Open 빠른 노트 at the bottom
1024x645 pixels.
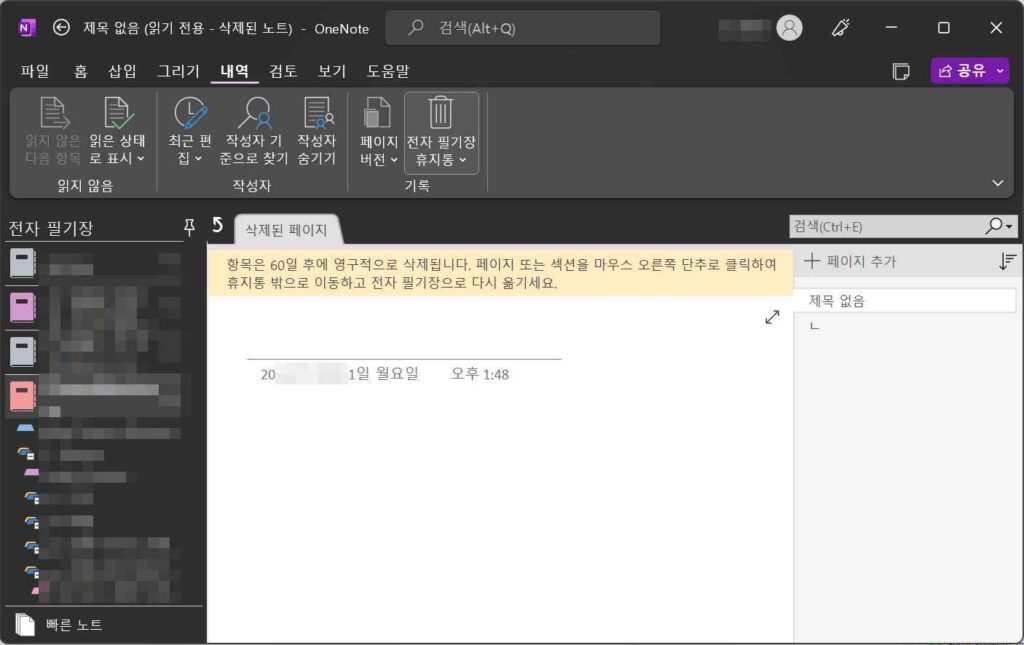[60, 625]
